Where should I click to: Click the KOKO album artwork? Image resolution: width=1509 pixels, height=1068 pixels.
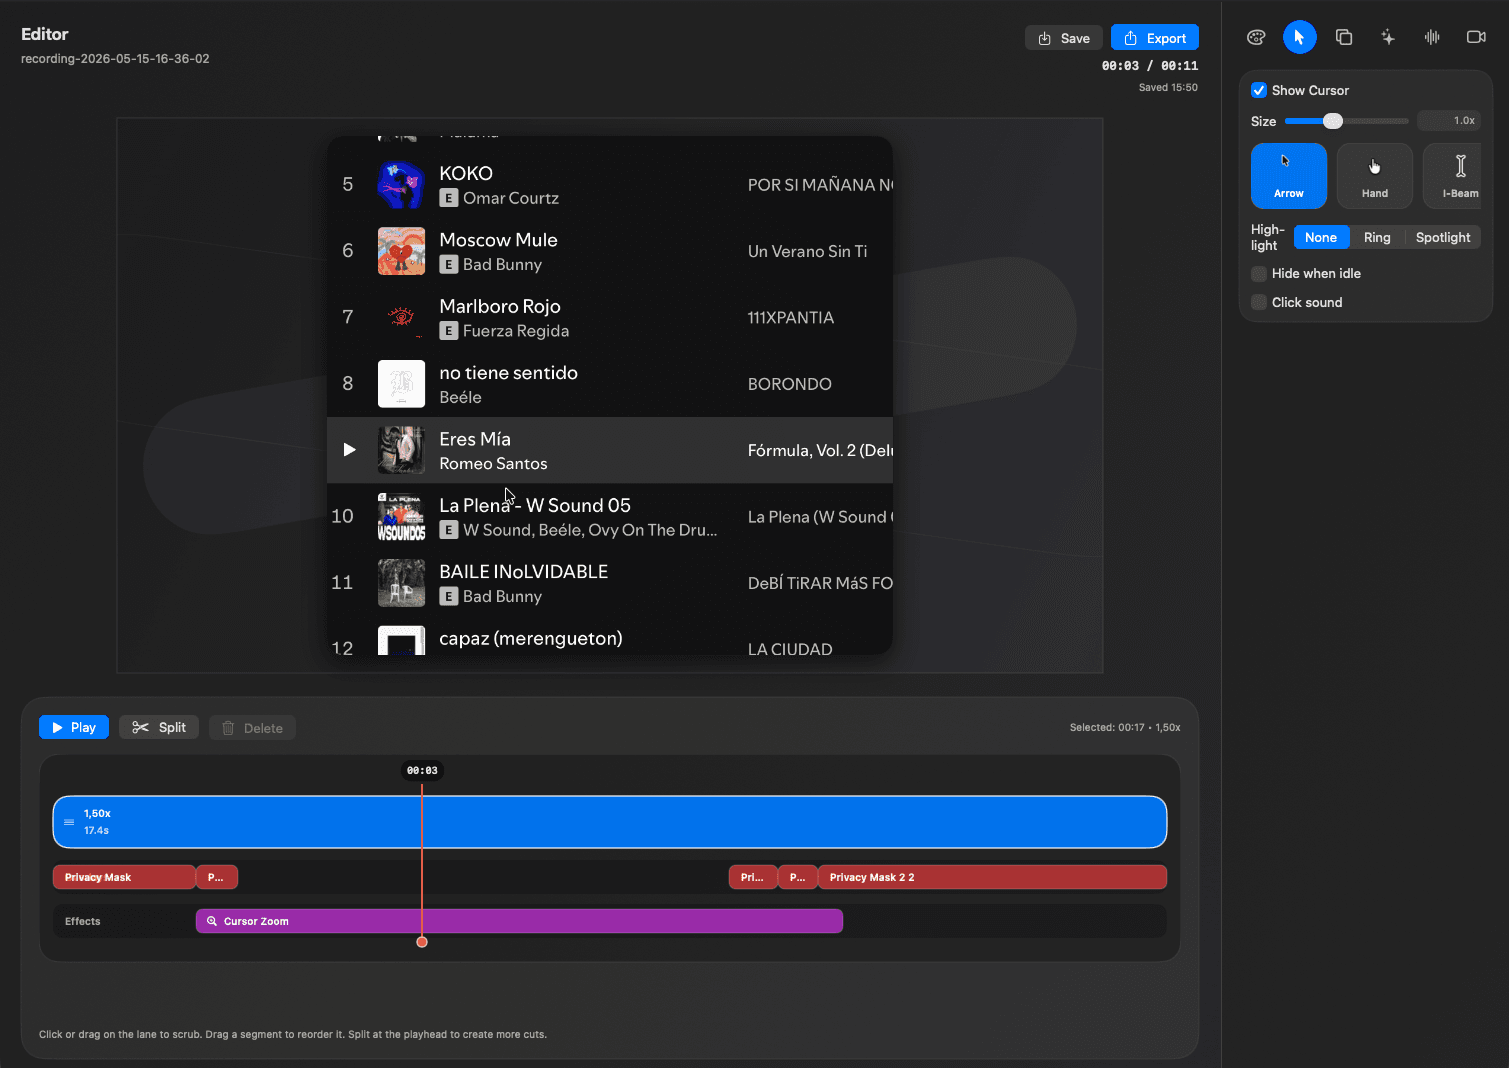401,185
